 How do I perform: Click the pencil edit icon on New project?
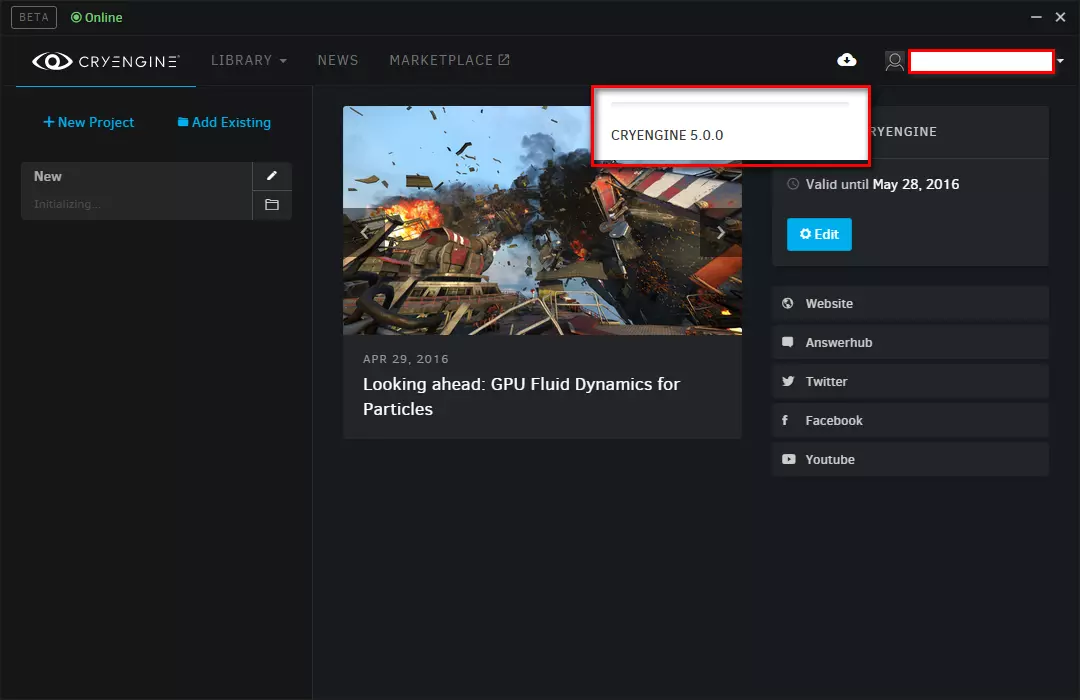[272, 176]
